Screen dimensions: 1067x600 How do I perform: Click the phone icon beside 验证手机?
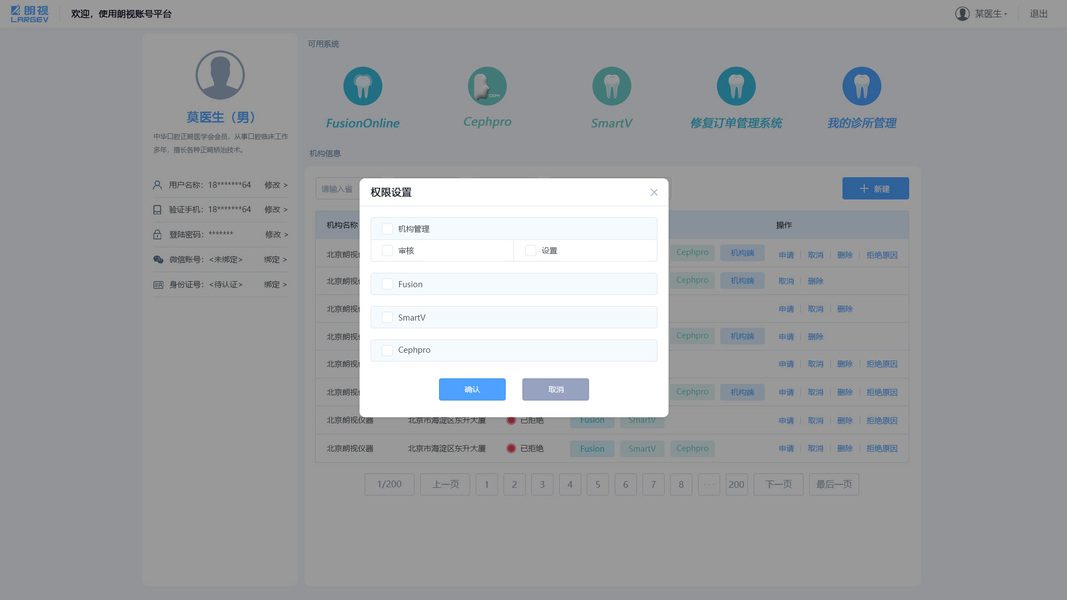[x=157, y=210]
